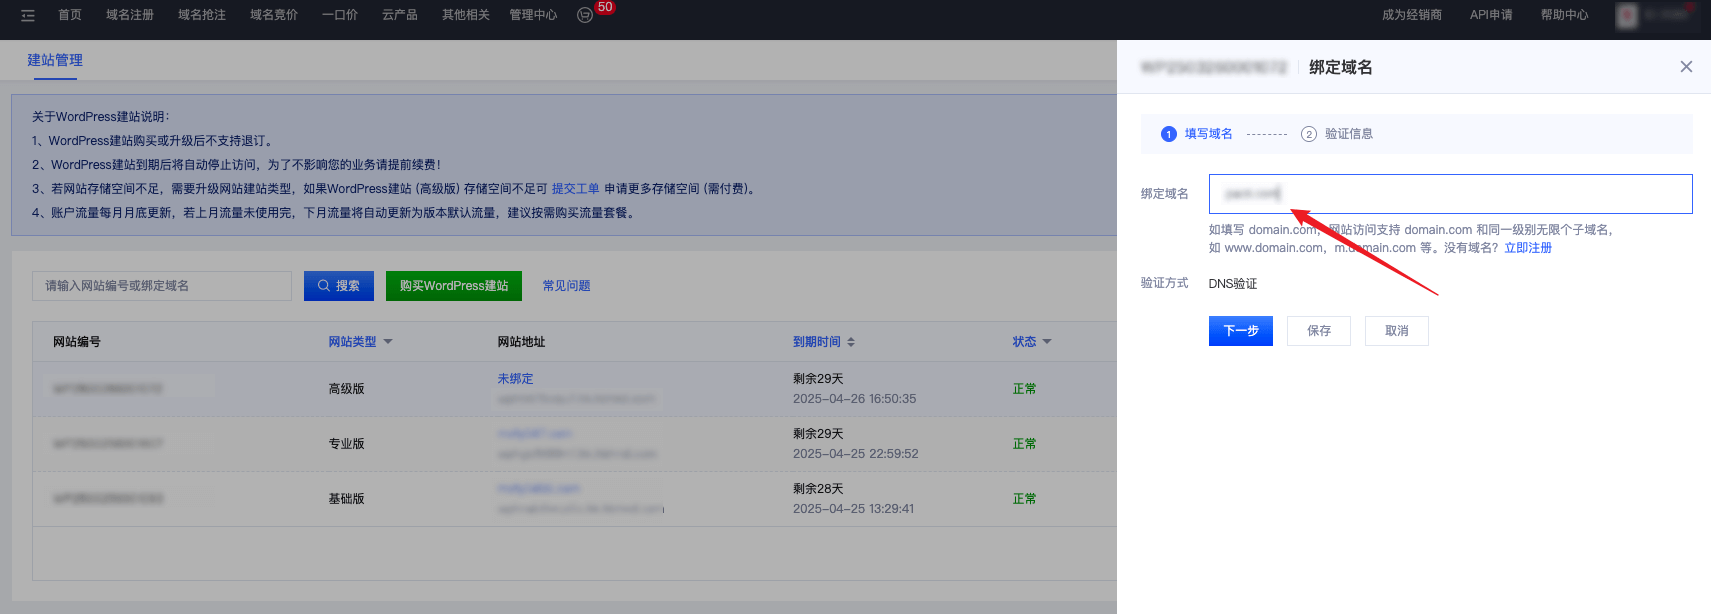Click the blue 搜索 button
This screenshot has height=614, width=1711.
[x=339, y=286]
